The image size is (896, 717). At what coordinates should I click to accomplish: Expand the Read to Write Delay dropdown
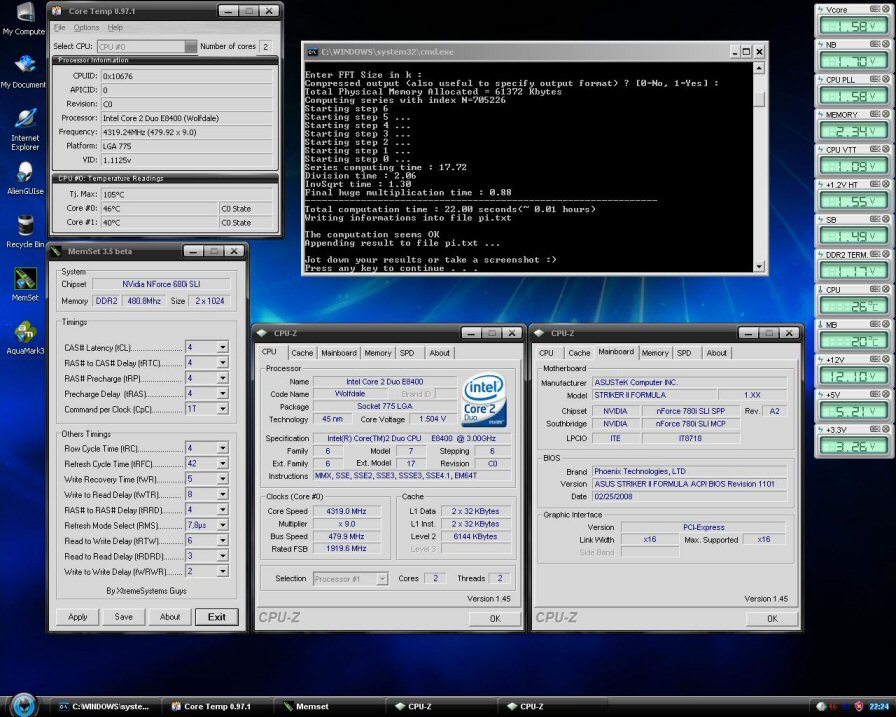coord(222,540)
